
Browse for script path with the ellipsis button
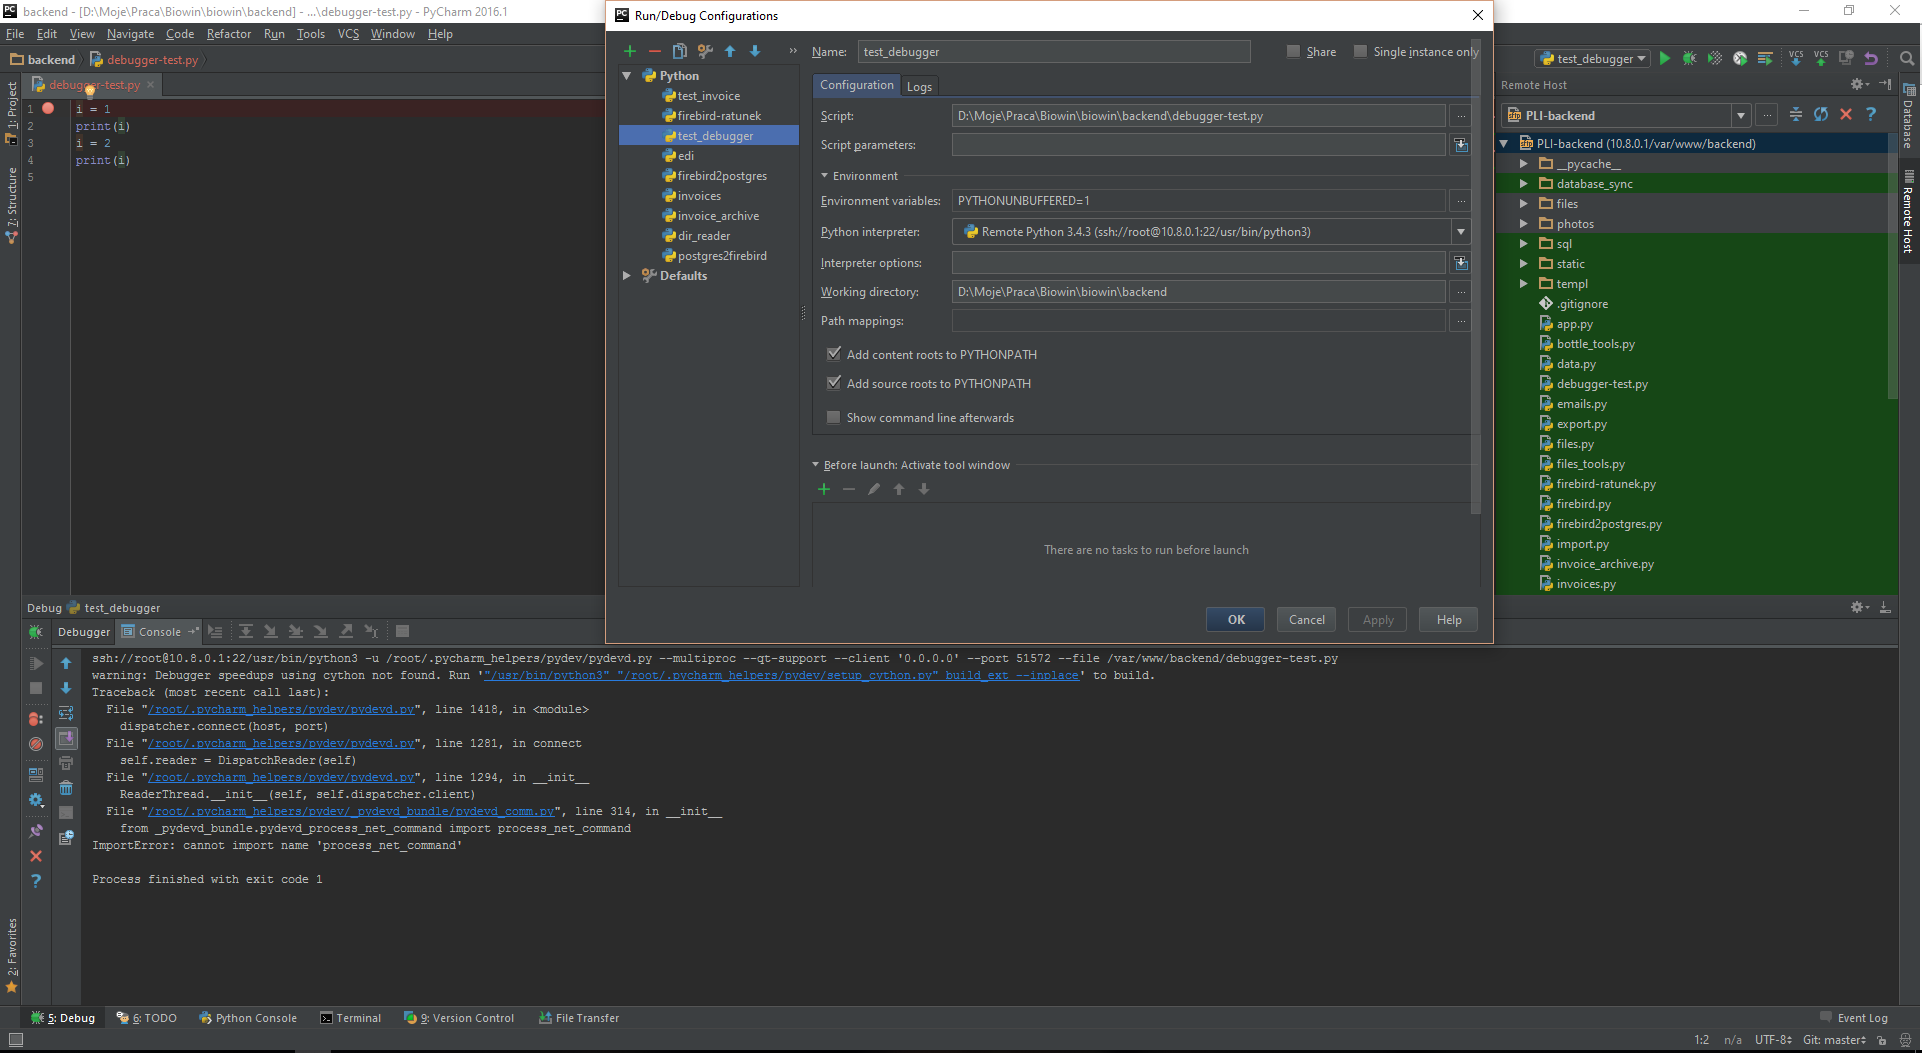click(1460, 116)
